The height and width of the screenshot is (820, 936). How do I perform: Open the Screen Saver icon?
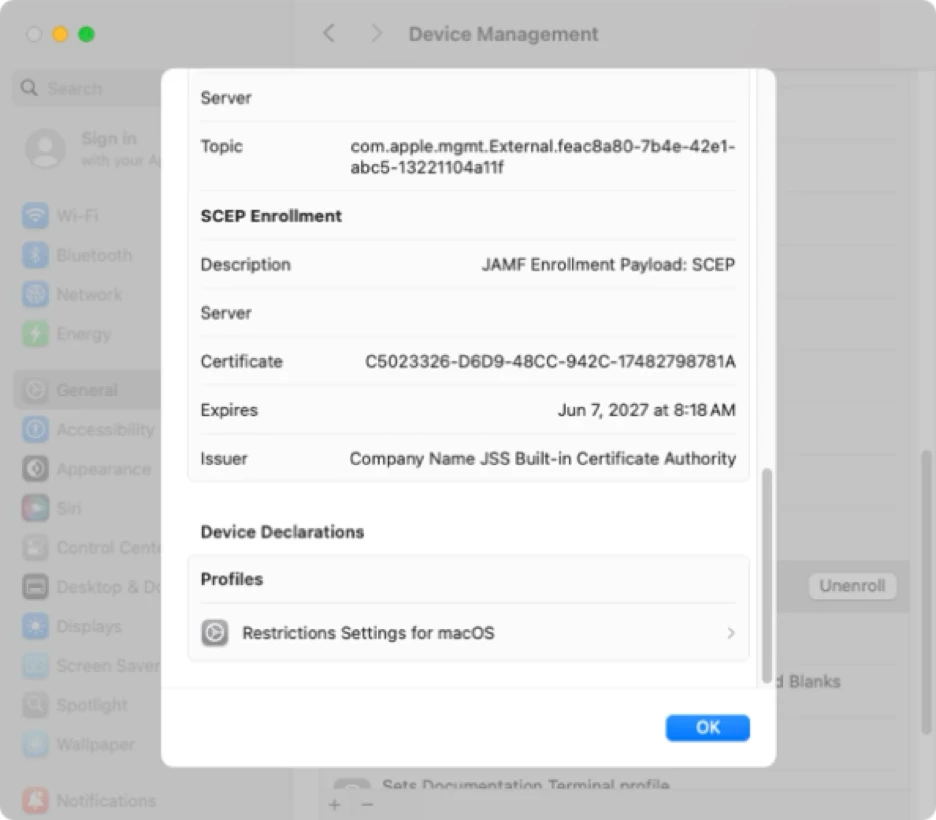35,665
